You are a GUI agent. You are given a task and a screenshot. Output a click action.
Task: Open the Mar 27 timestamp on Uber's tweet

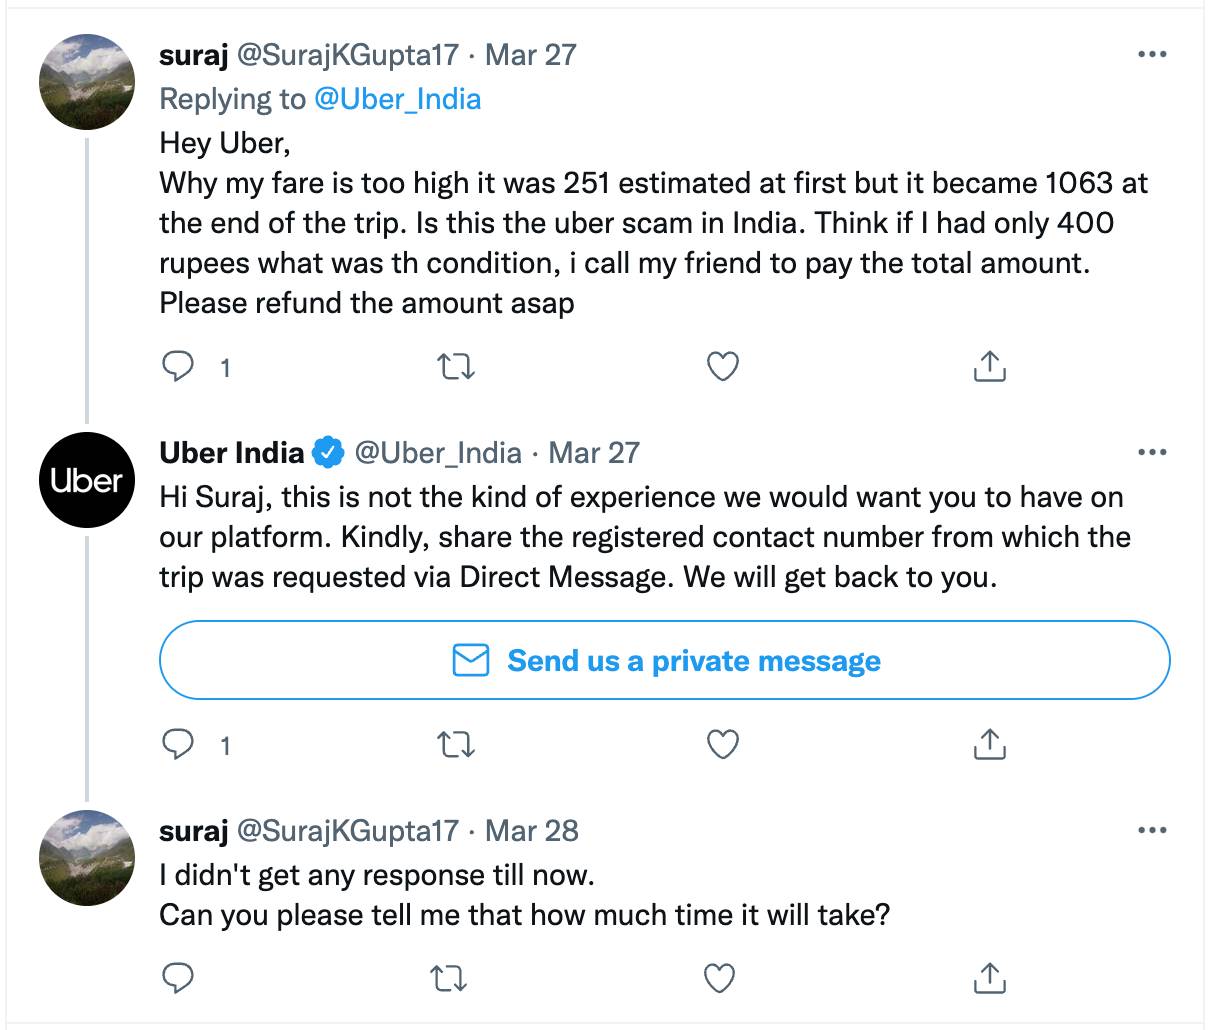(594, 453)
